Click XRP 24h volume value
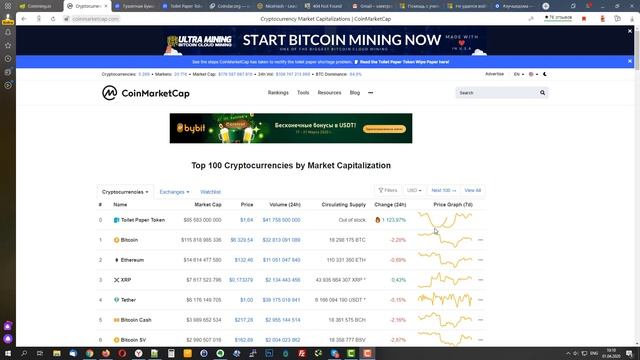This screenshot has width=640, height=360. click(282, 280)
